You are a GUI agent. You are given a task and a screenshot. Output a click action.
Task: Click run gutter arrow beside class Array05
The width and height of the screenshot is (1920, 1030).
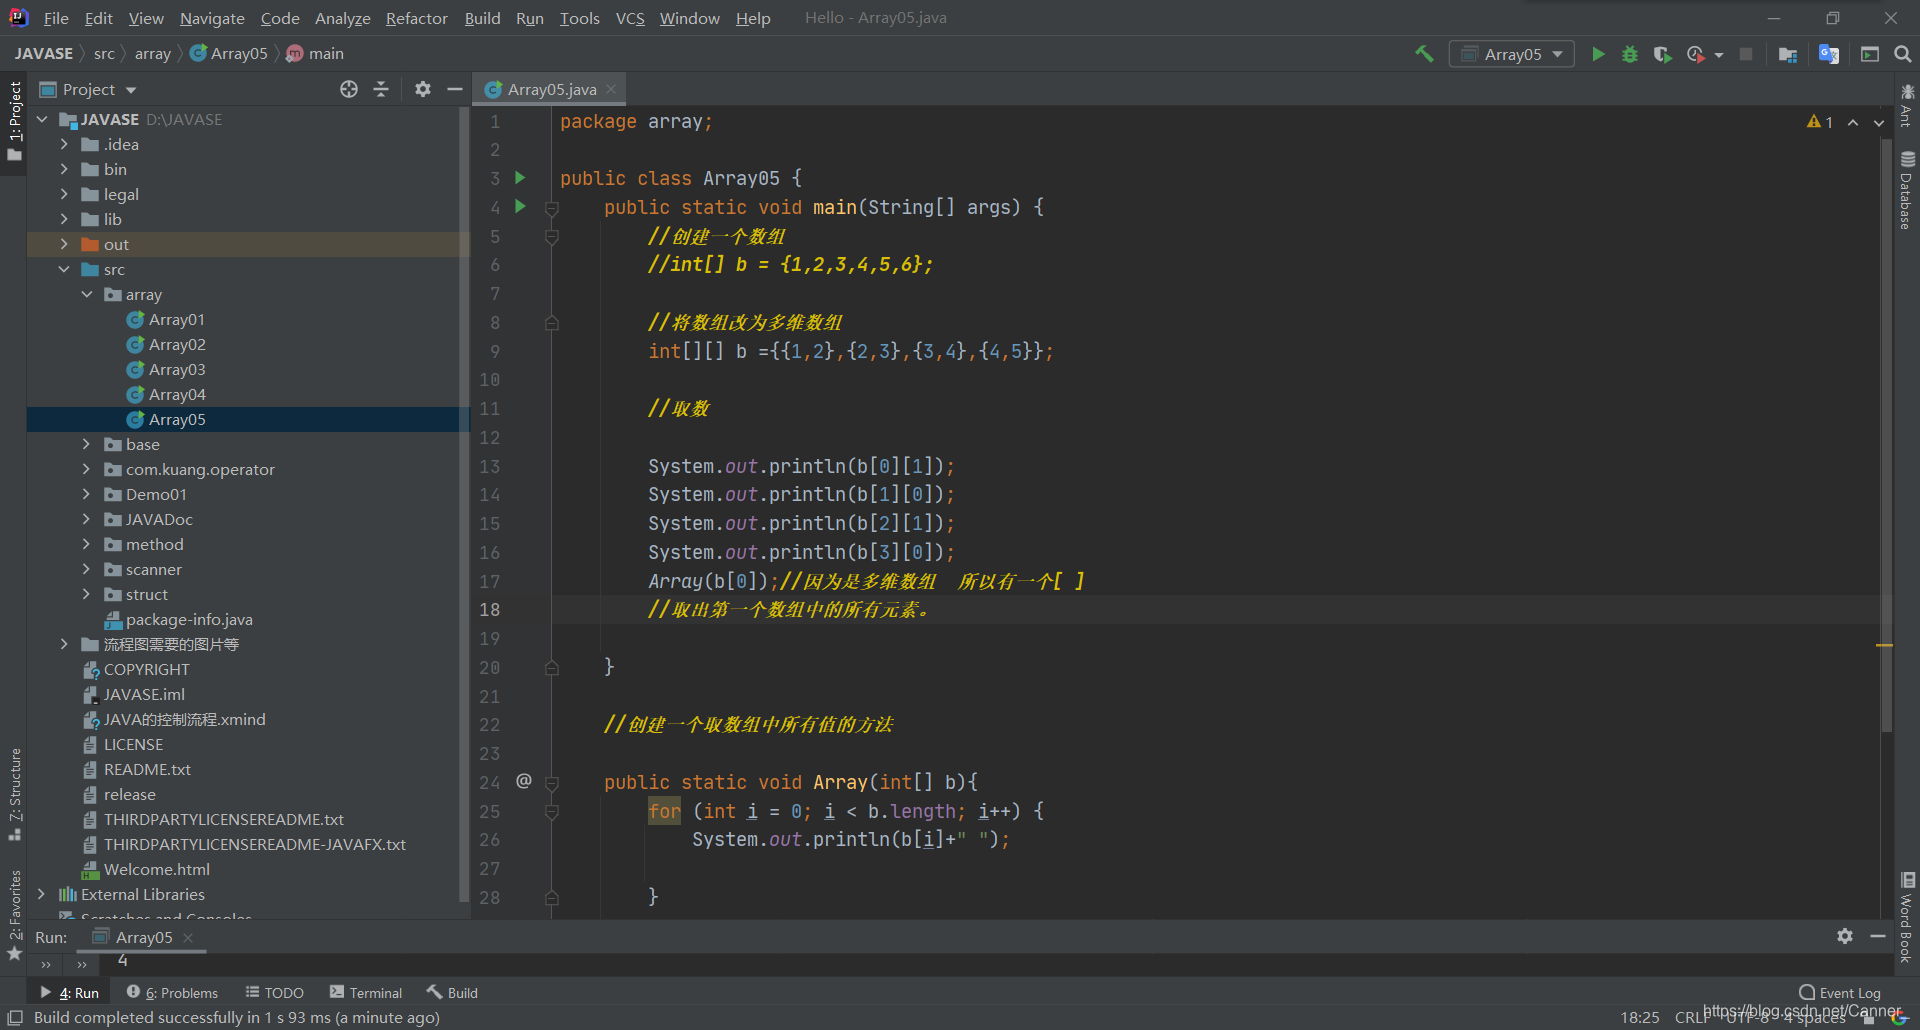pyautogui.click(x=520, y=178)
